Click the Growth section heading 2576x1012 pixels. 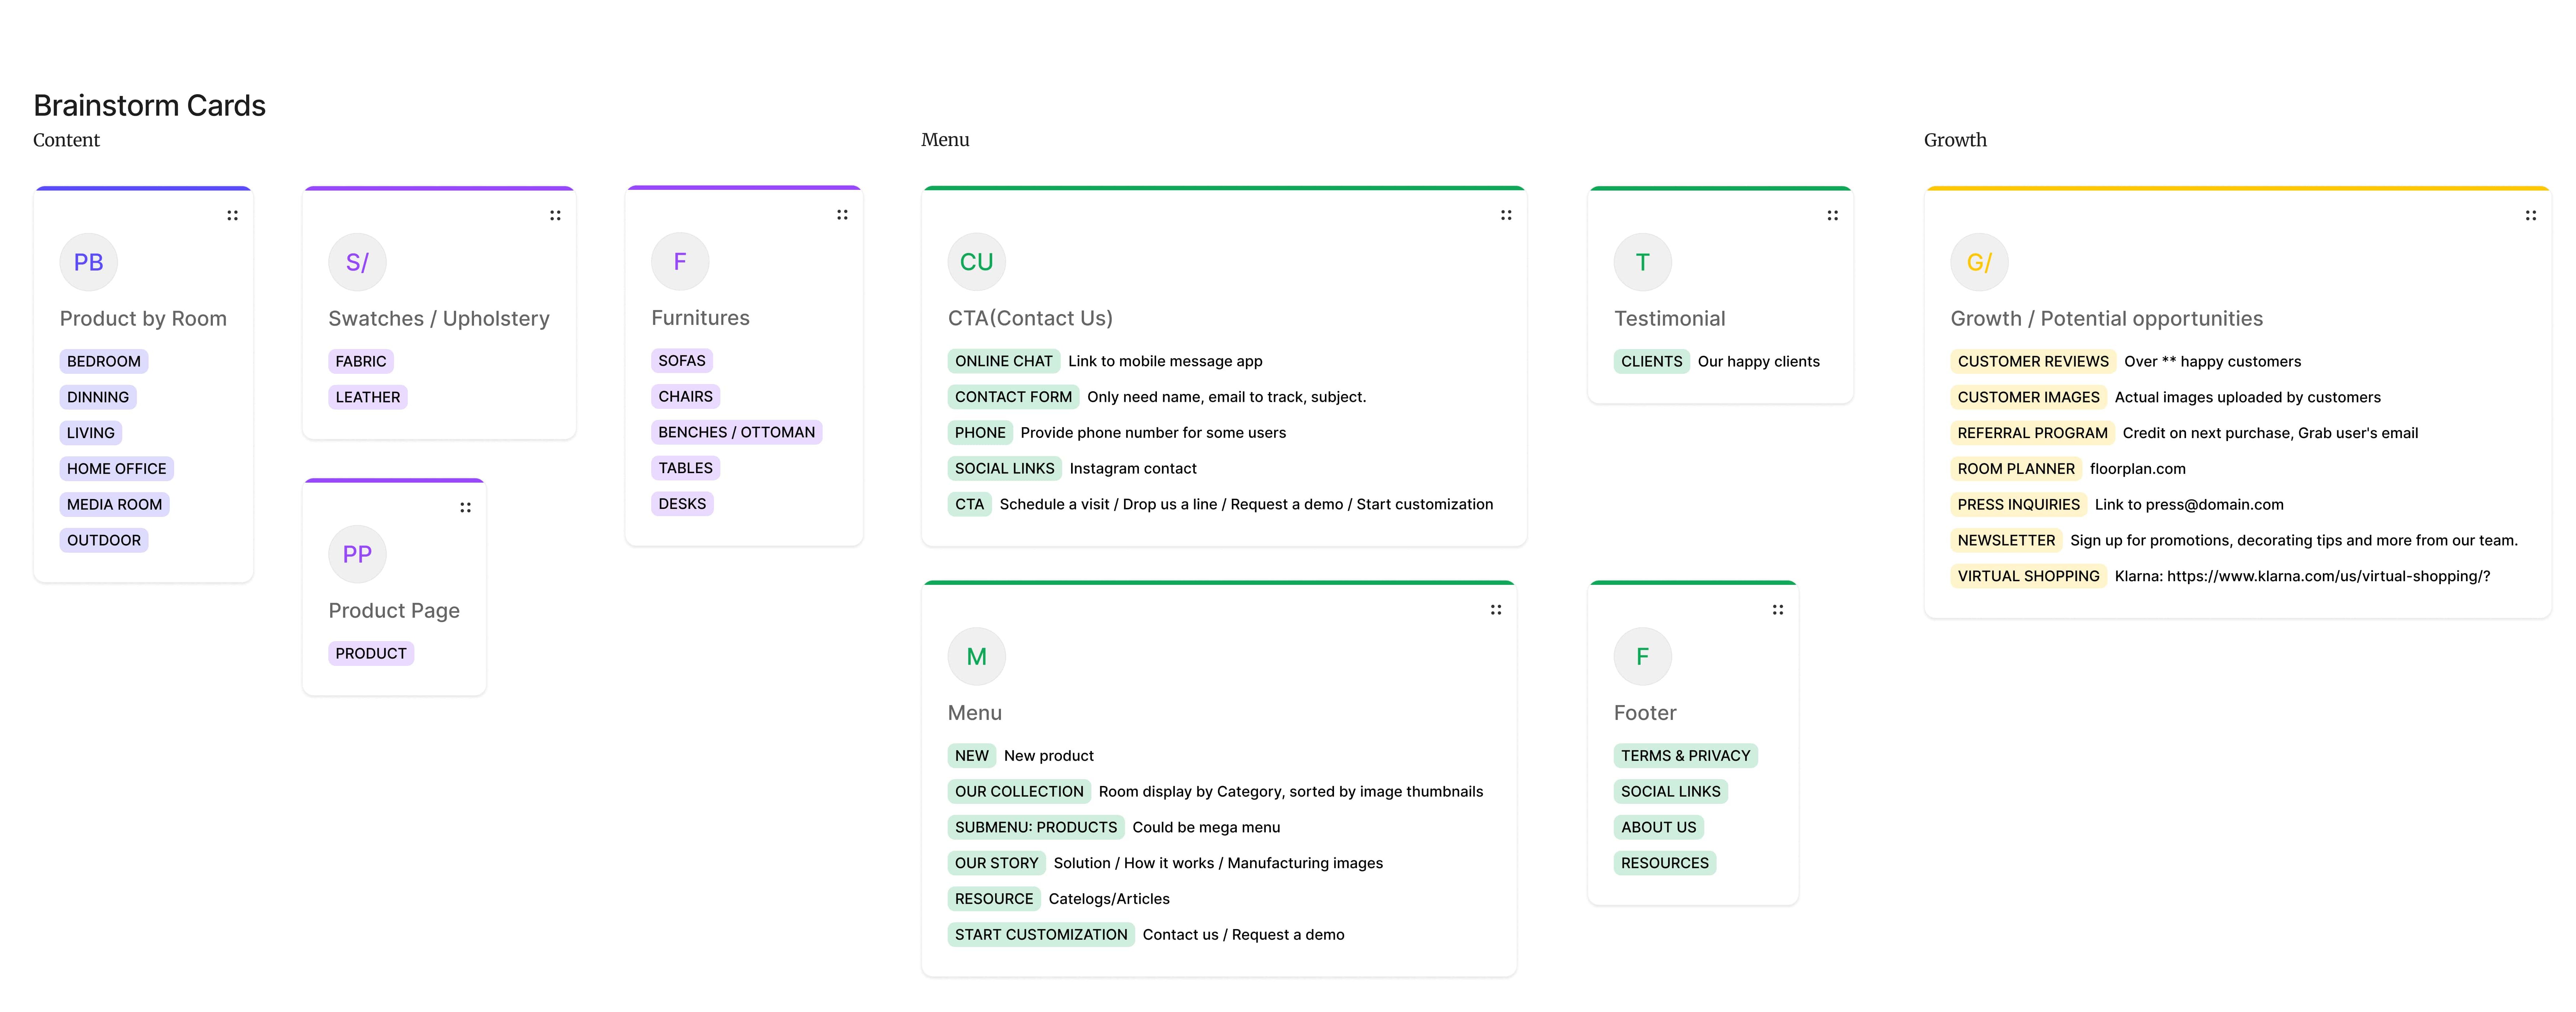pyautogui.click(x=1954, y=140)
